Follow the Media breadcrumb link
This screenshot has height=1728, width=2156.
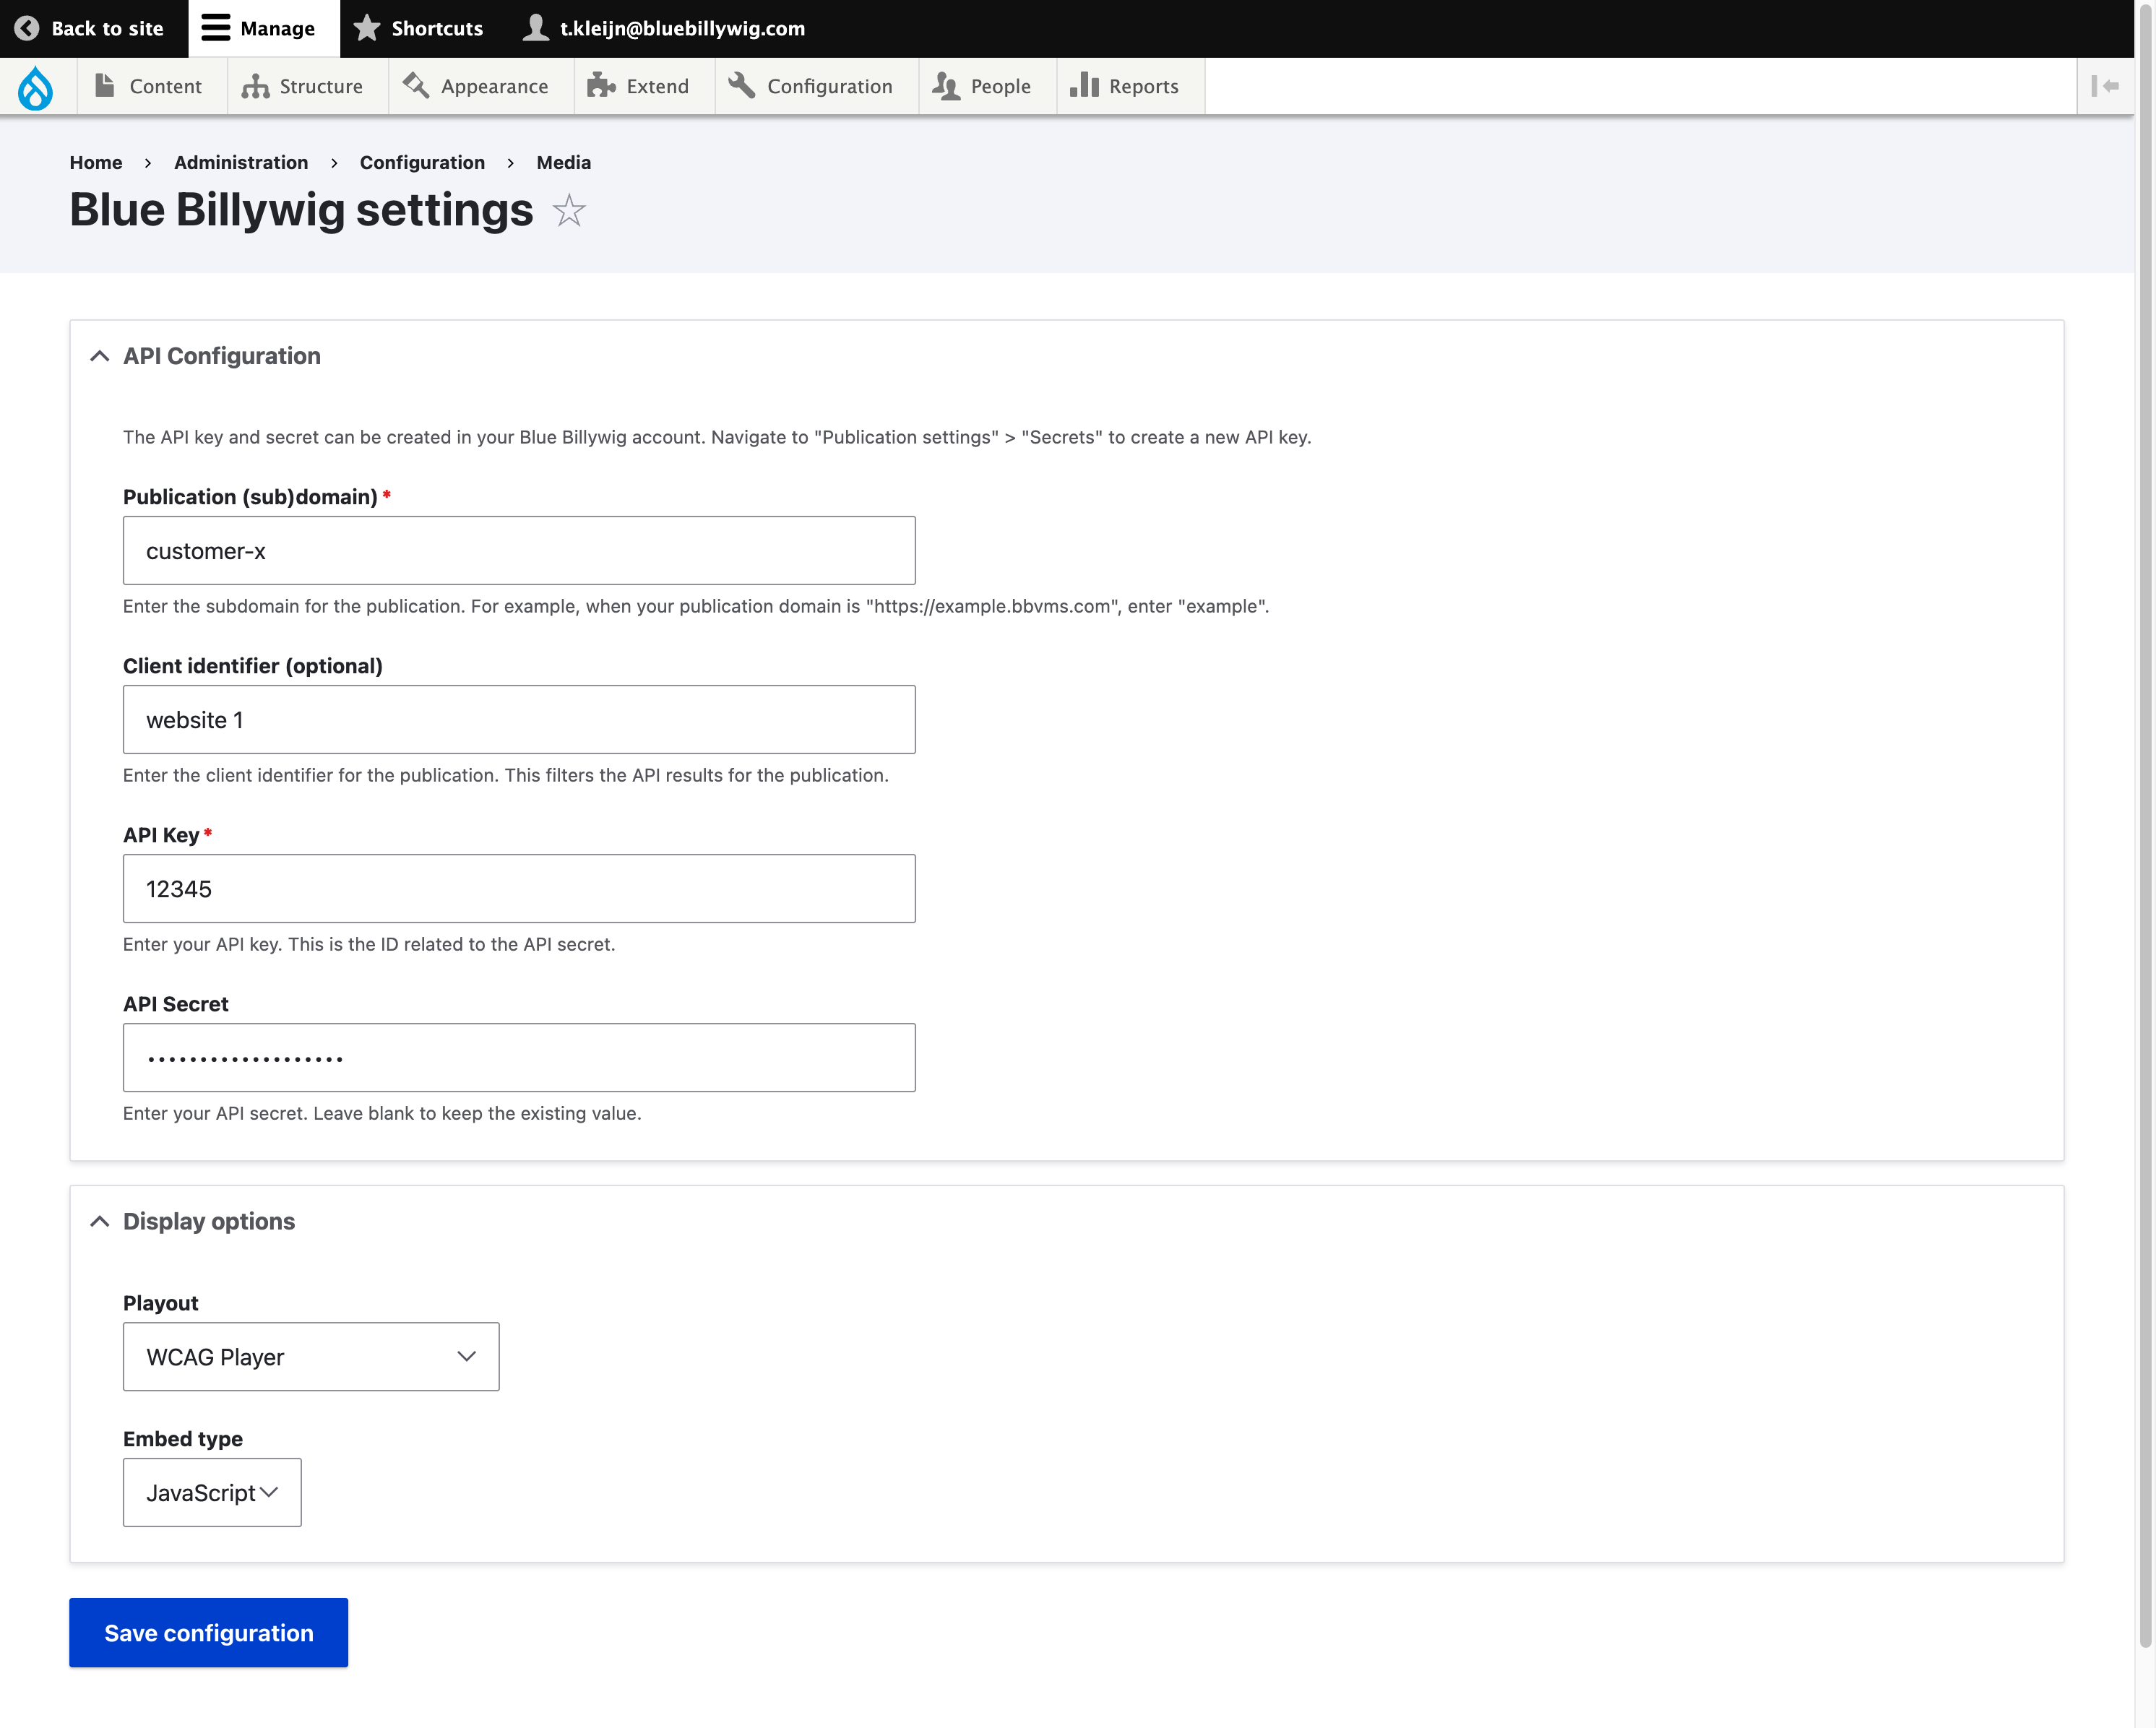pyautogui.click(x=563, y=162)
